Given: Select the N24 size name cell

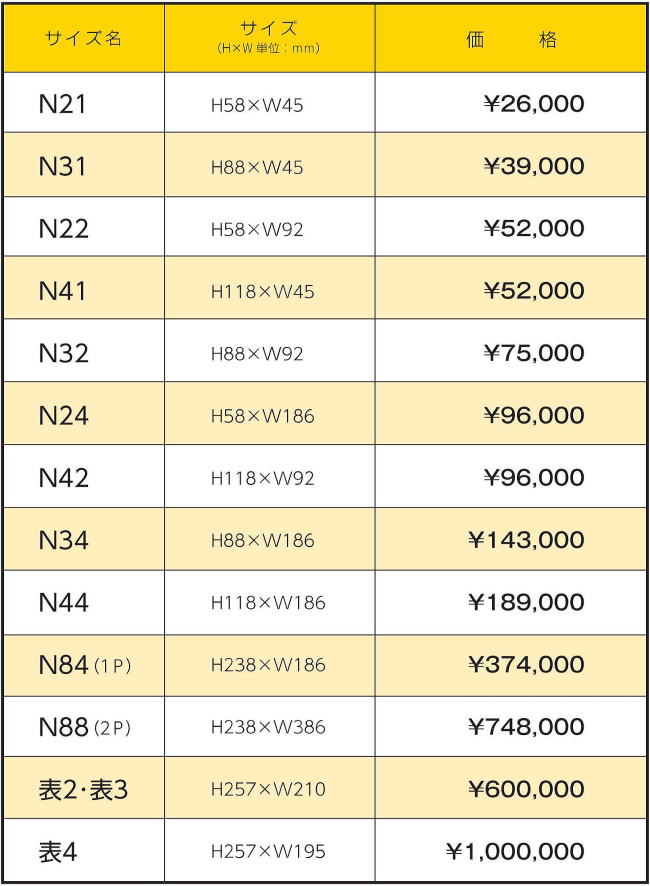Looking at the screenshot, I should click(x=63, y=416).
